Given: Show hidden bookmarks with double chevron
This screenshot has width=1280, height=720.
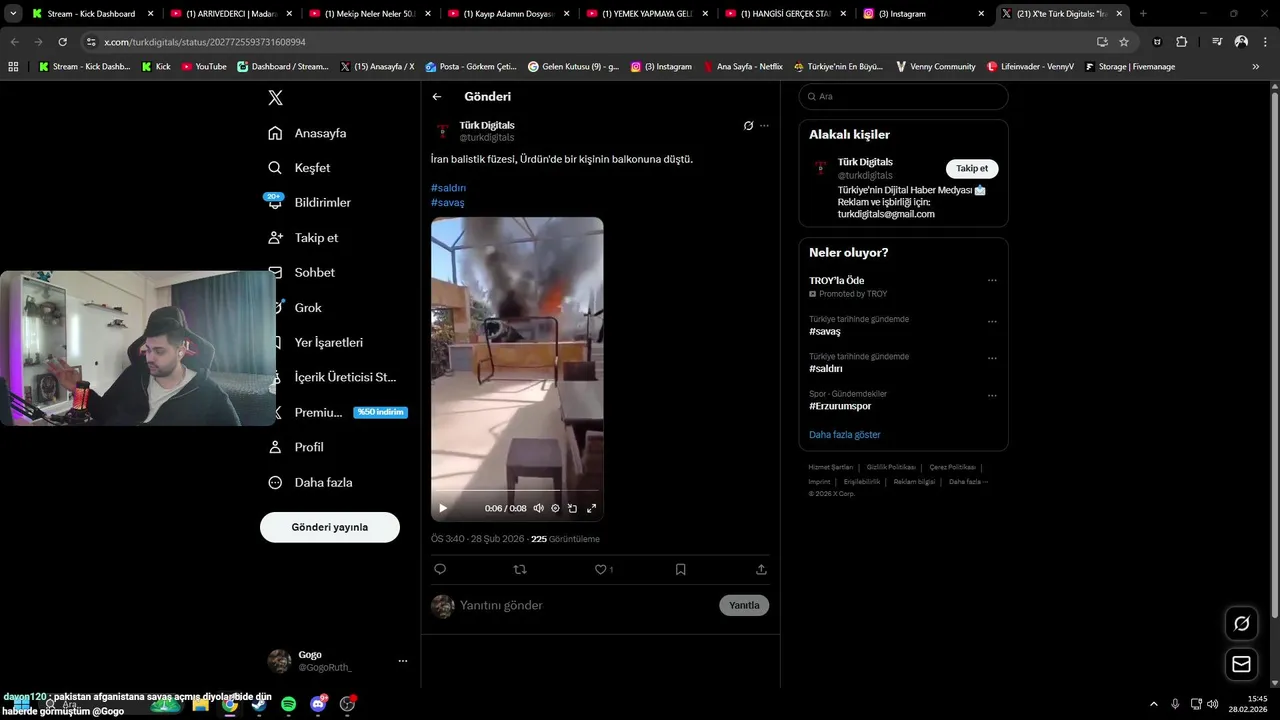Looking at the screenshot, I should coord(1256,67).
